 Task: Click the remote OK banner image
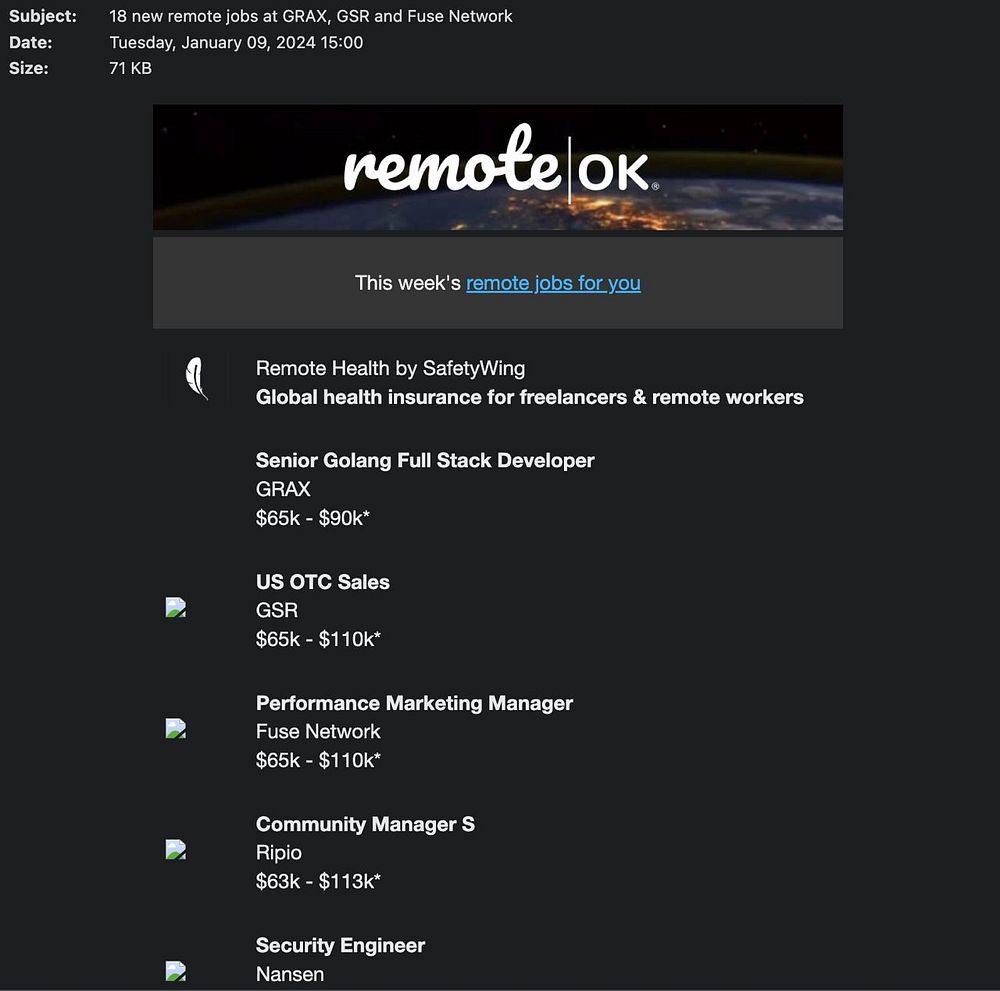pos(497,168)
